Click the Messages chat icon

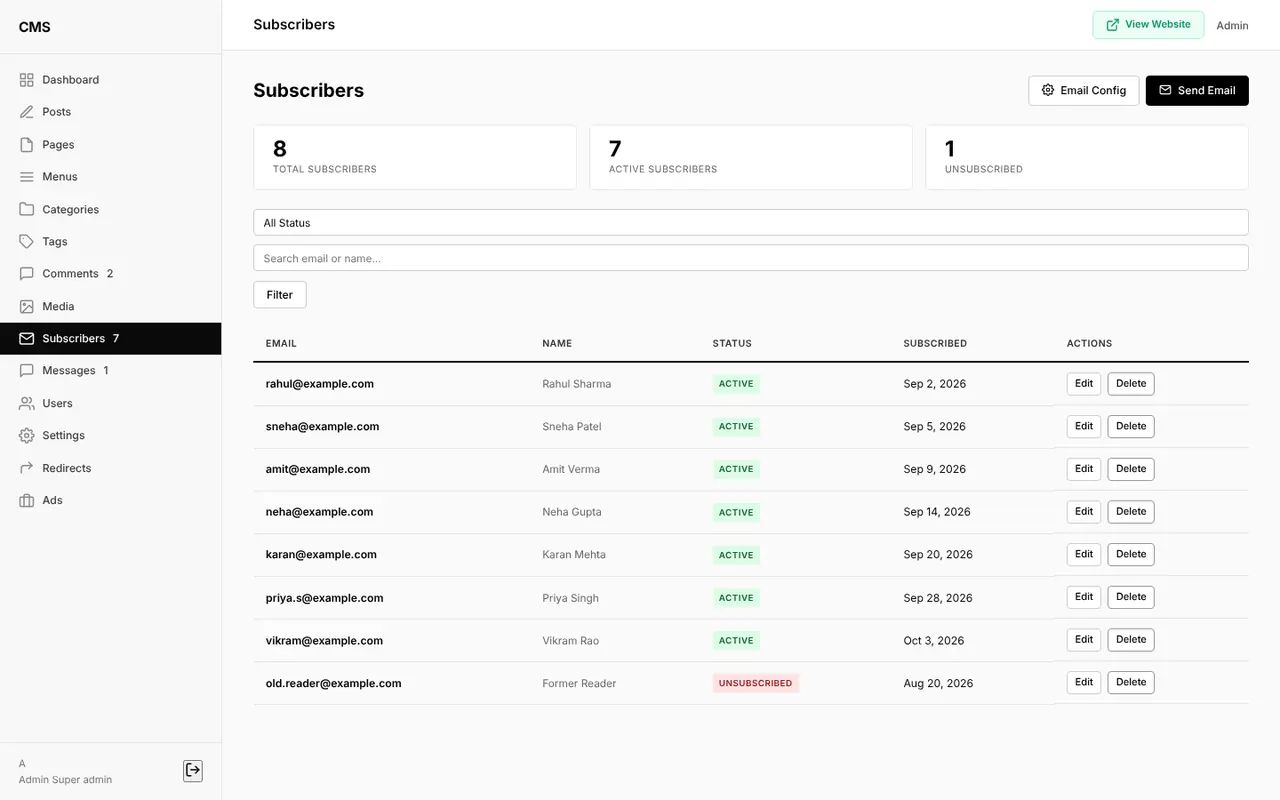click(x=27, y=371)
